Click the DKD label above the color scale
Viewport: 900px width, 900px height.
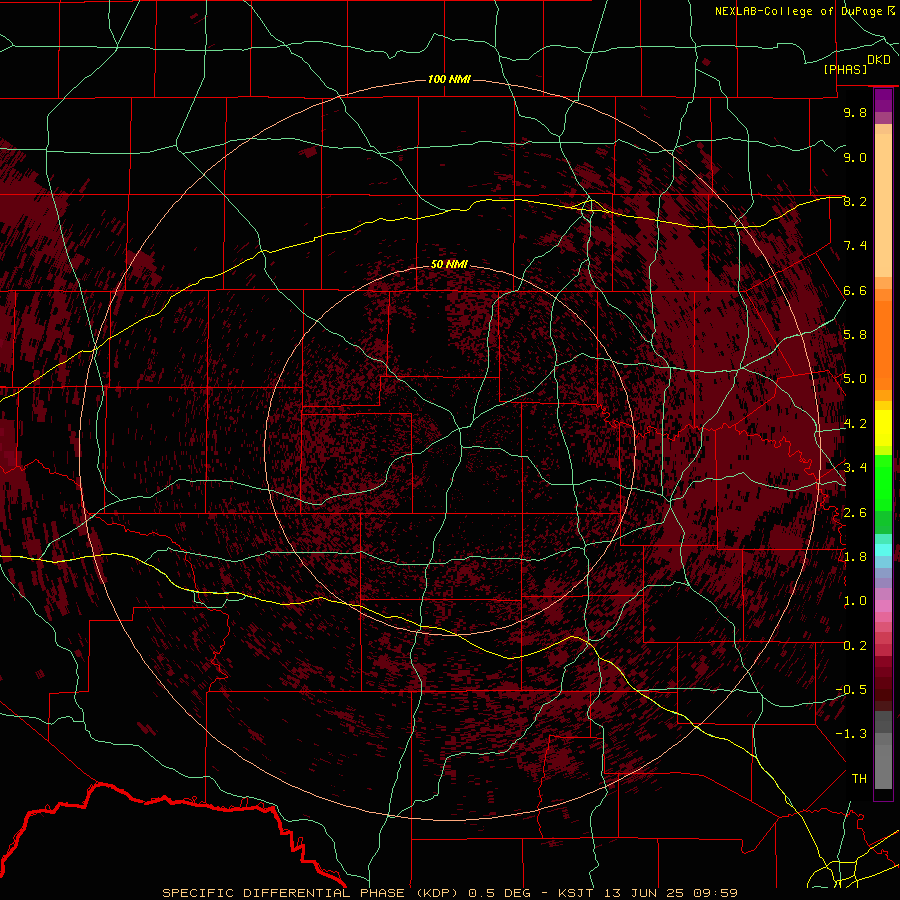click(x=878, y=60)
